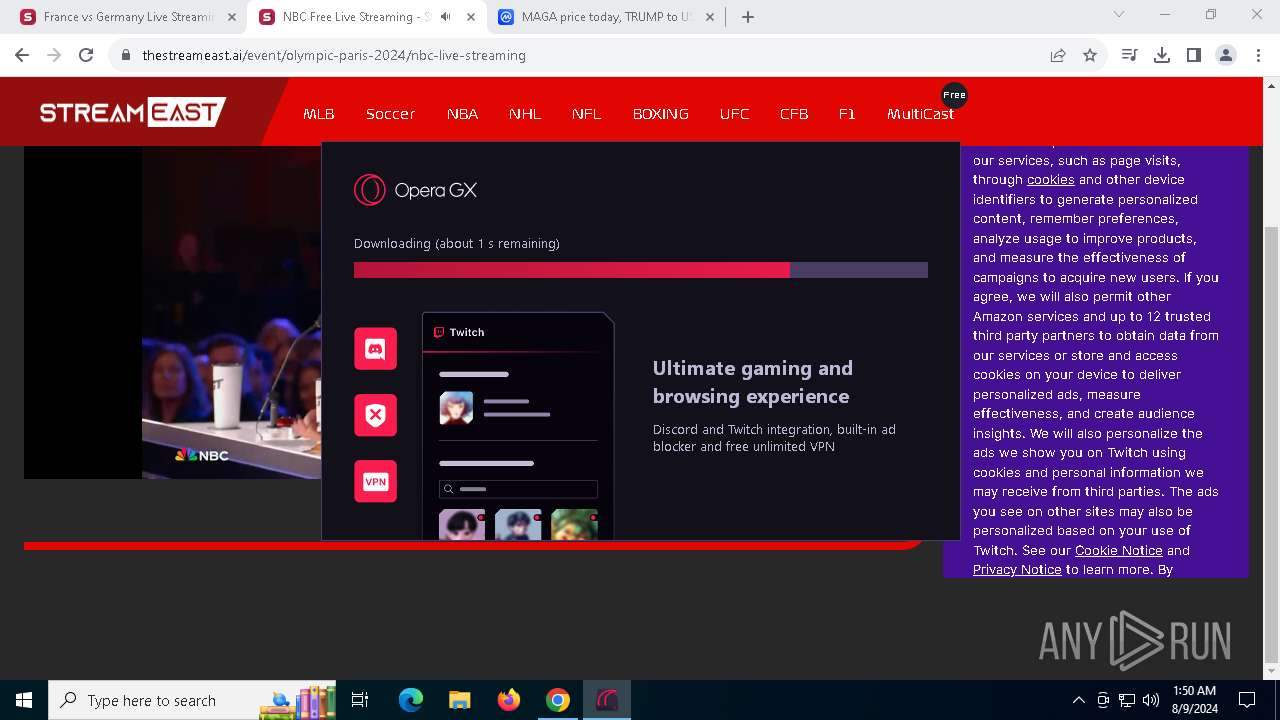Mute the NBC tab audio icon
The image size is (1280, 720).
pos(446,17)
